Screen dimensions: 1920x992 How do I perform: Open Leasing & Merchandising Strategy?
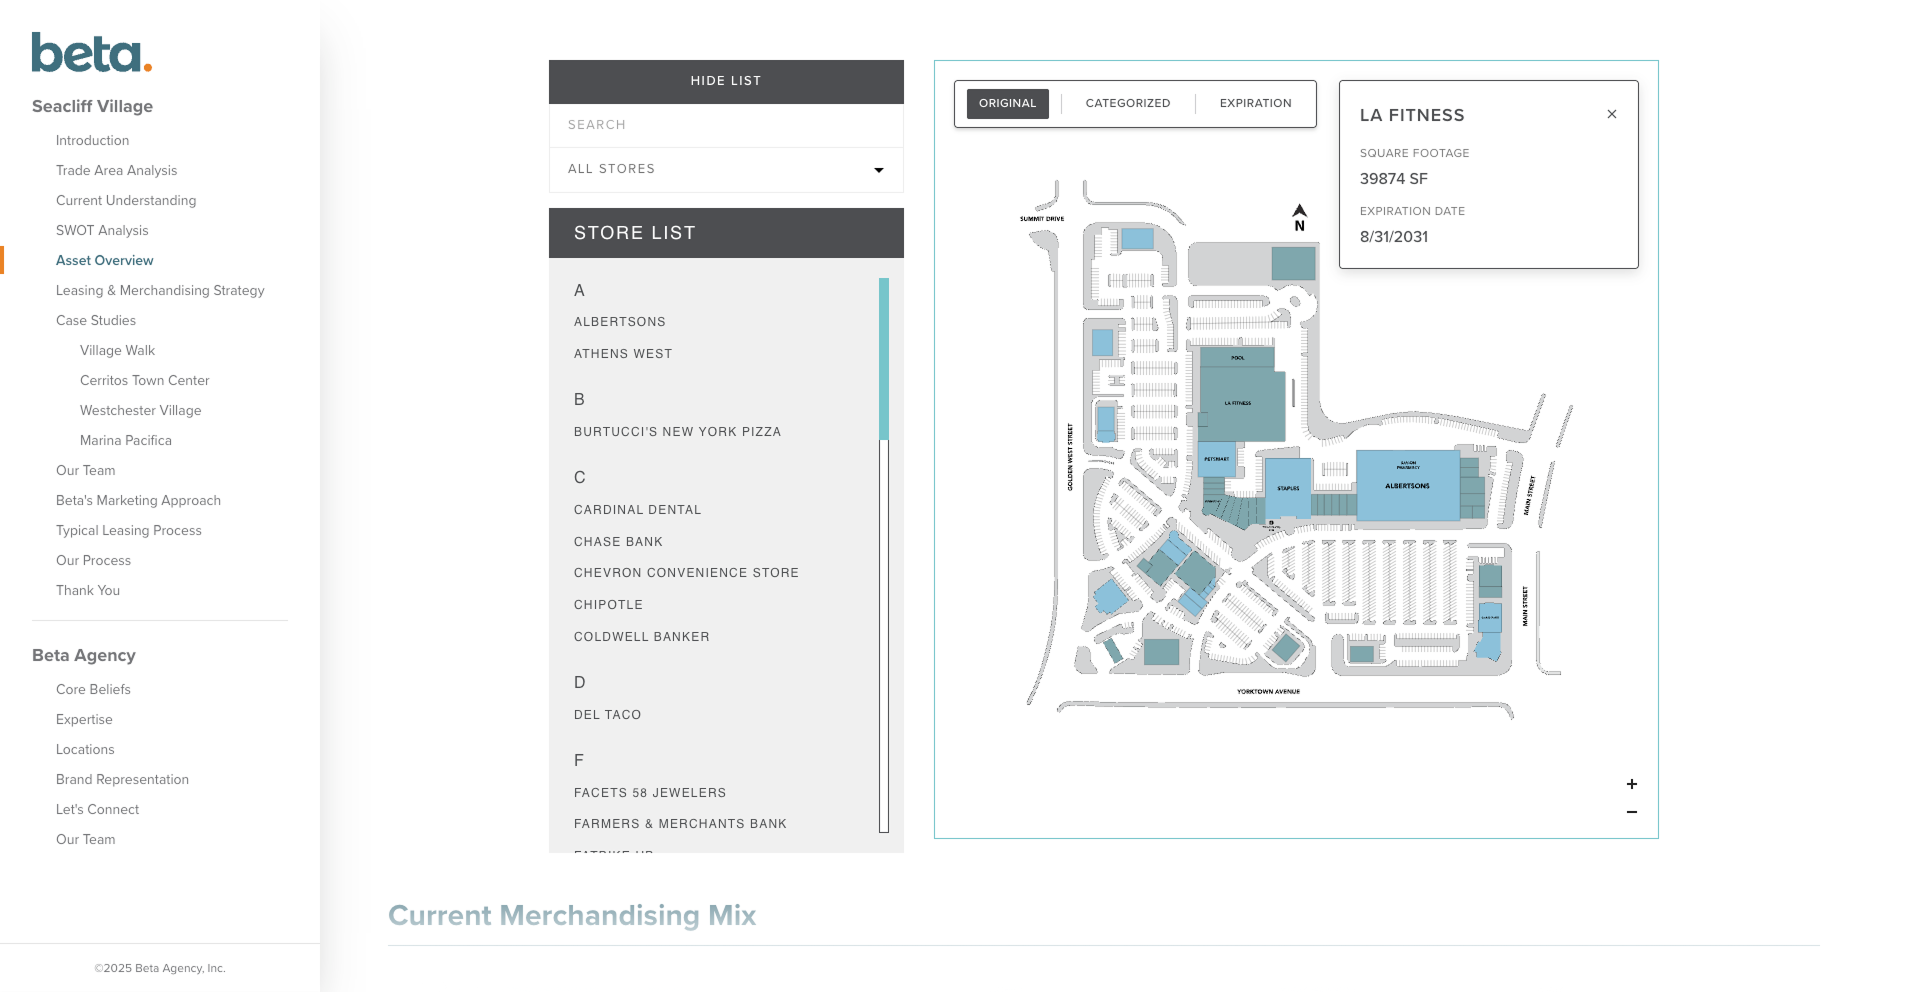pos(160,291)
